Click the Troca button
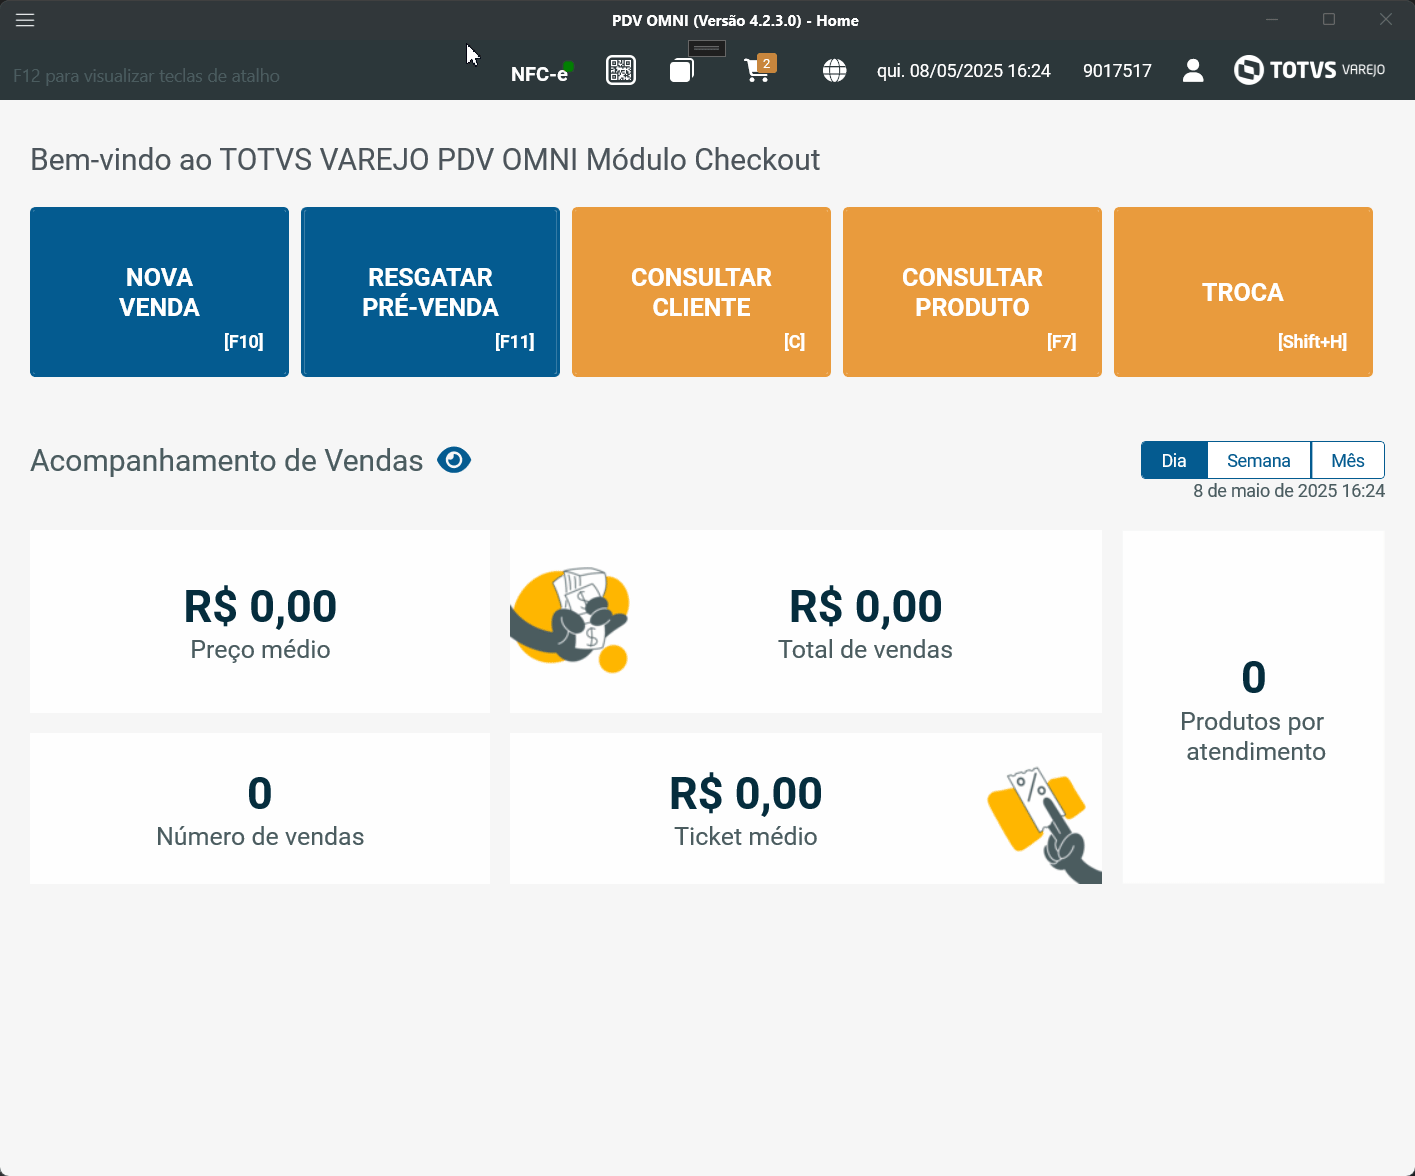The width and height of the screenshot is (1415, 1176). tap(1243, 292)
